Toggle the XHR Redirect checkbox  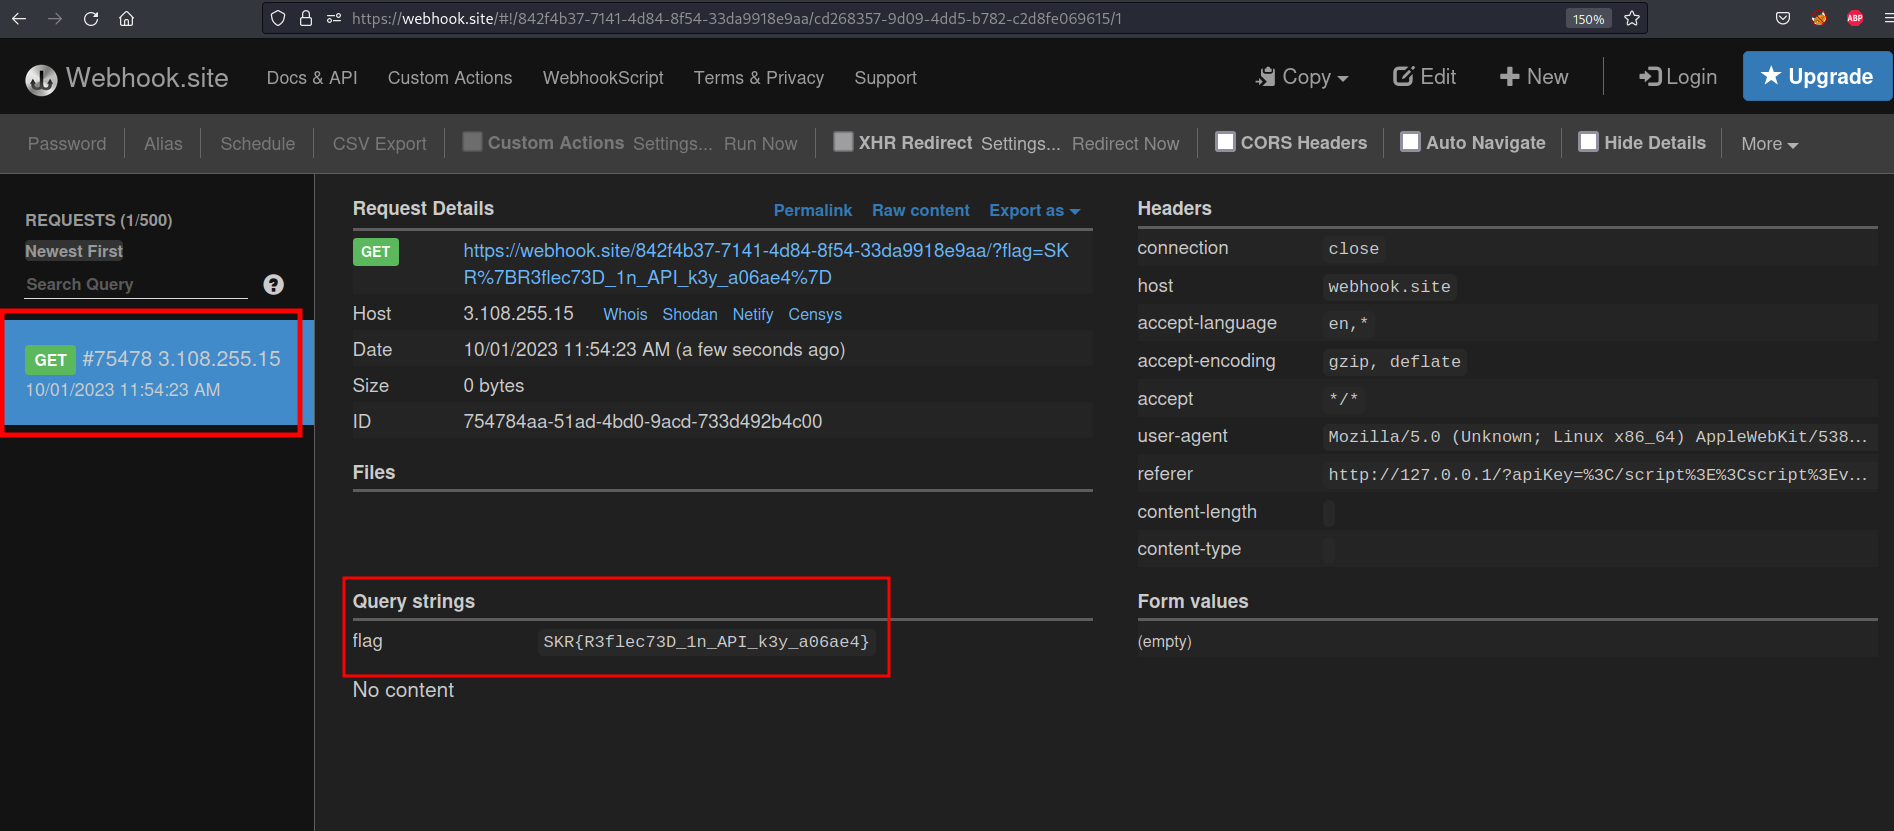pyautogui.click(x=843, y=142)
